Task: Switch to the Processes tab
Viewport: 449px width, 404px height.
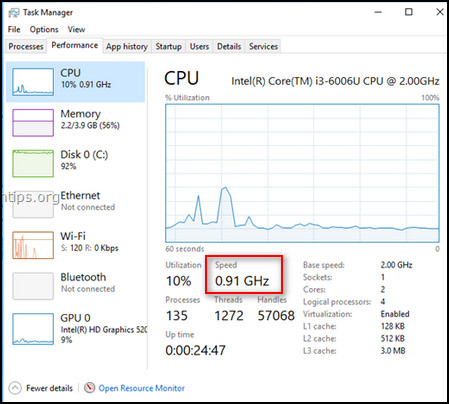Action: click(26, 46)
